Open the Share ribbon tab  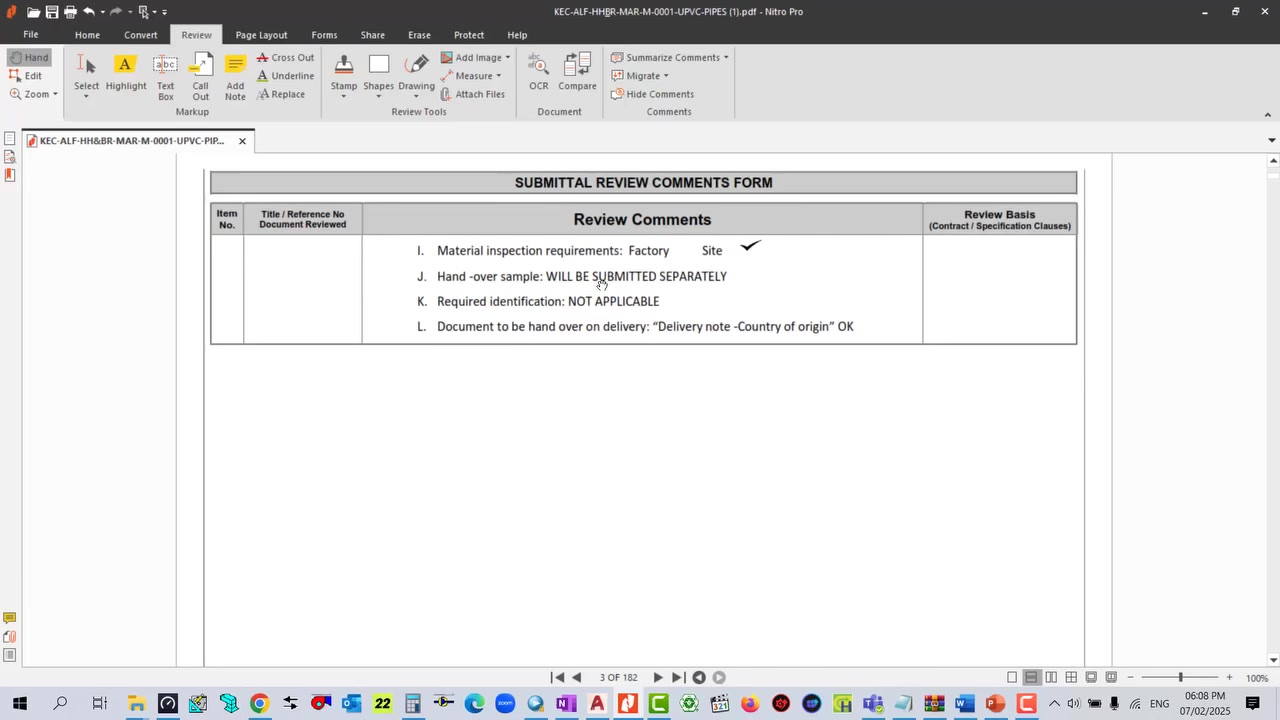point(373,35)
